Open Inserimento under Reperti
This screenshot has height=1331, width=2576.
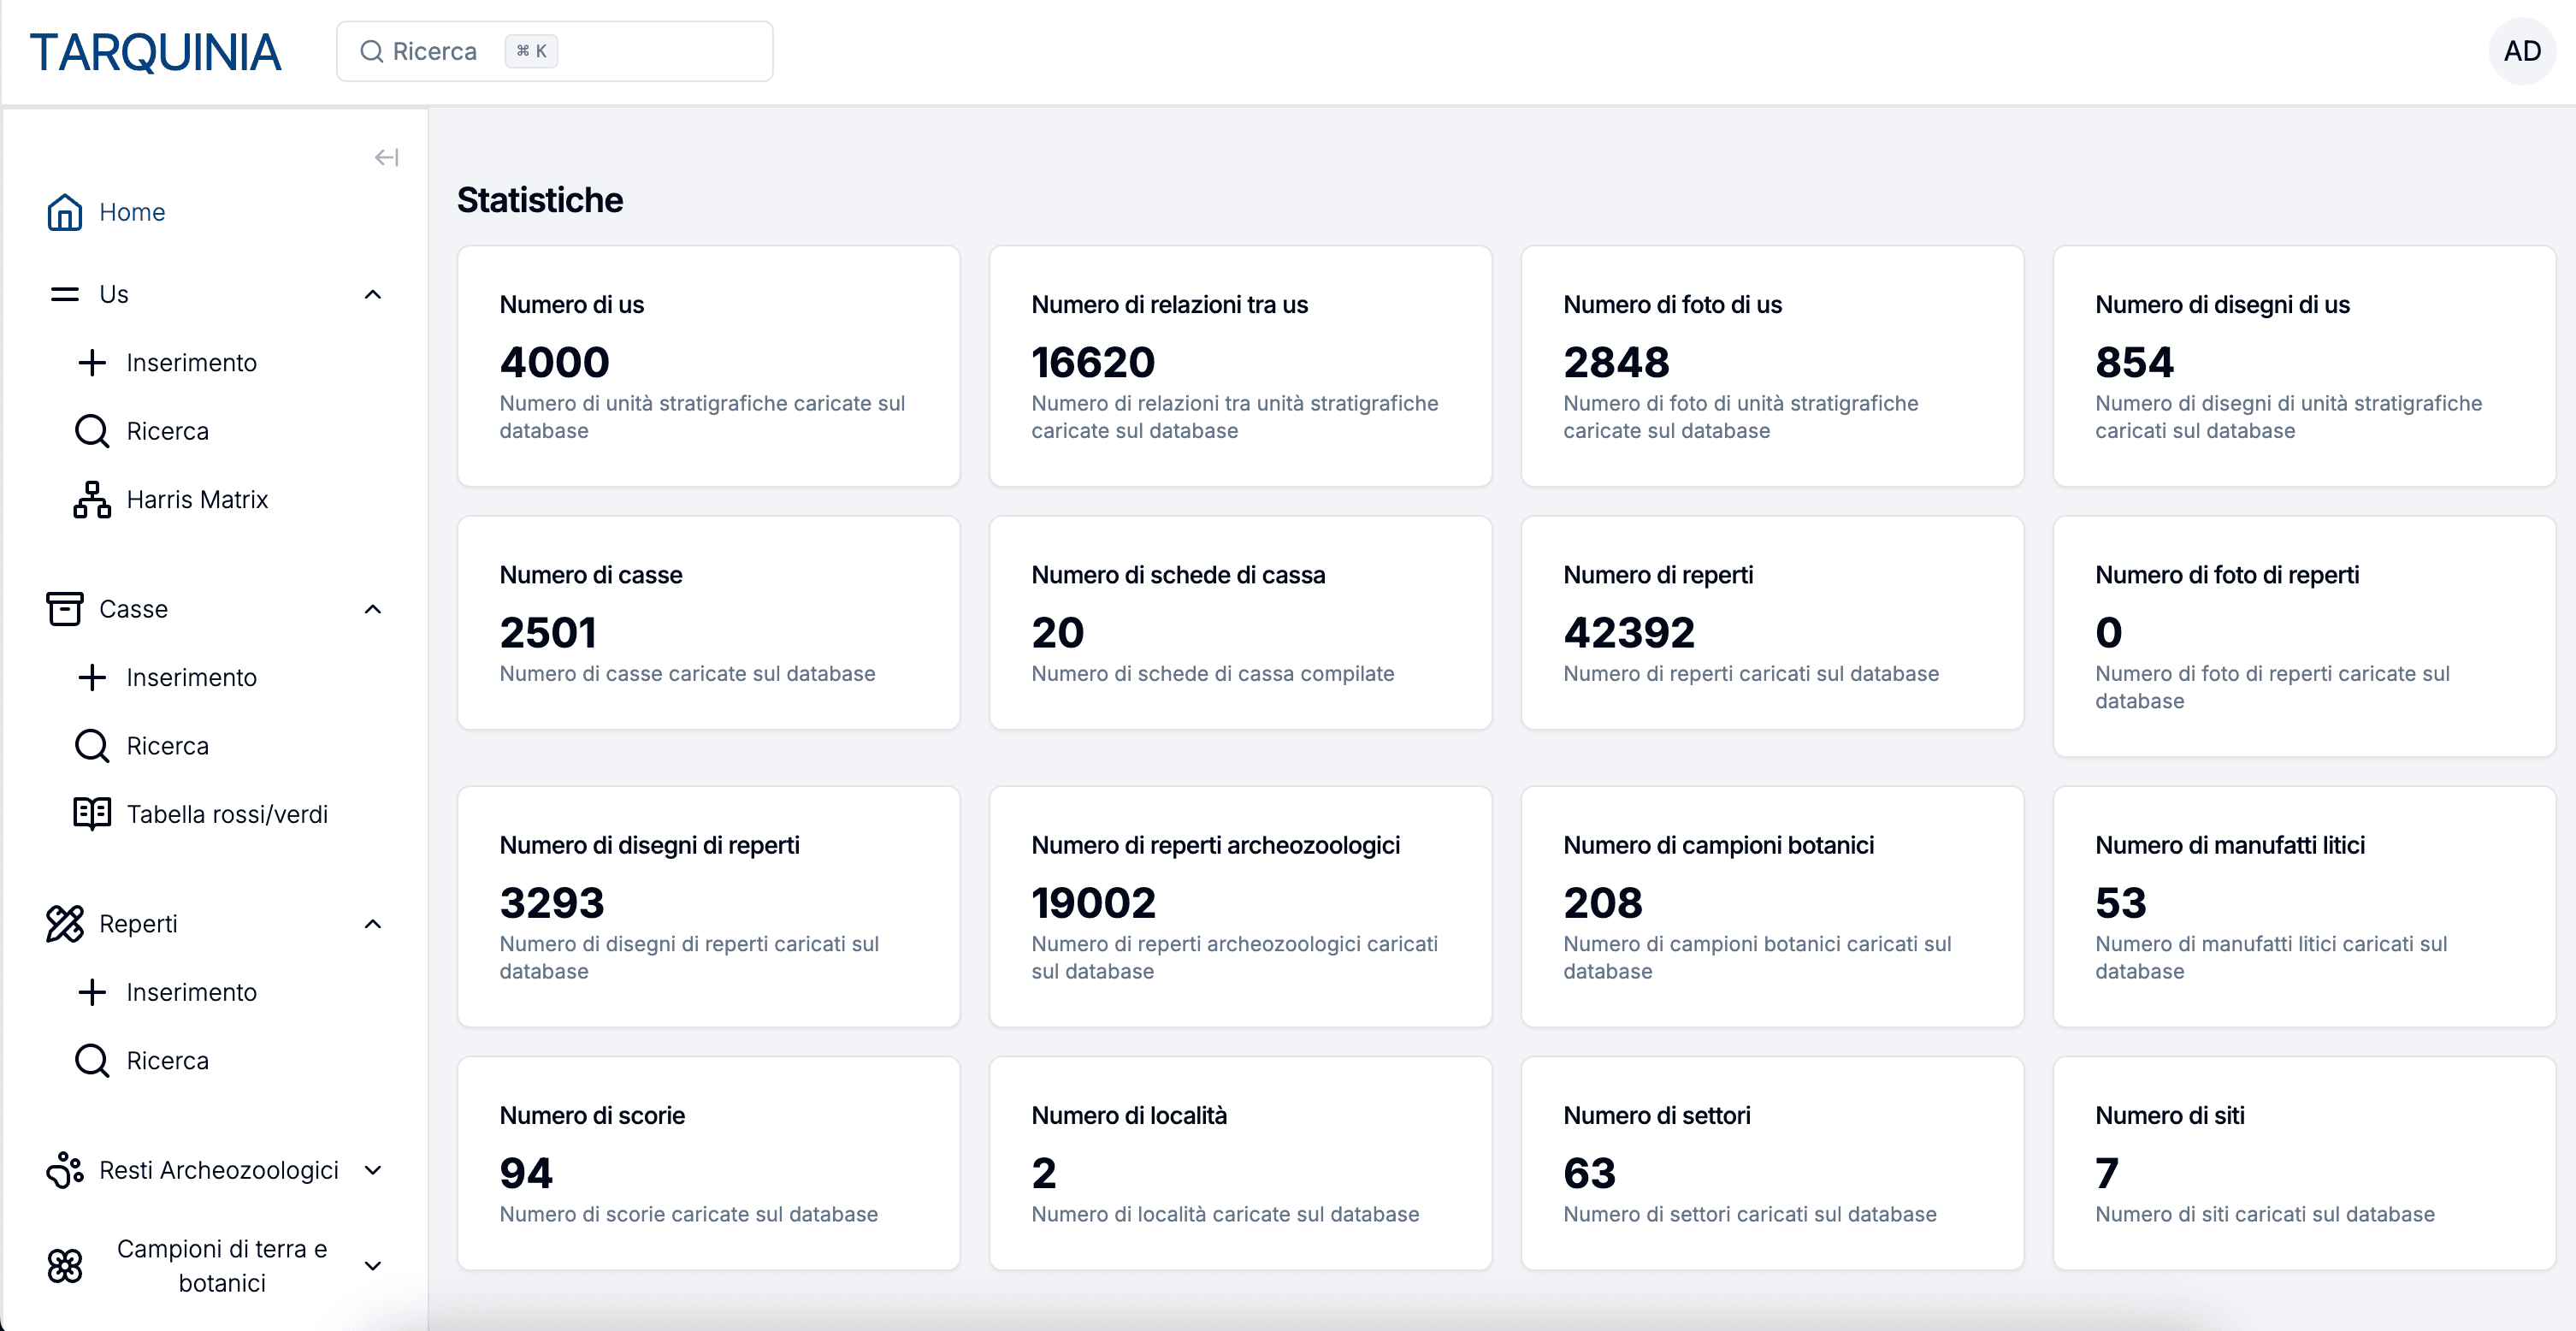(191, 991)
